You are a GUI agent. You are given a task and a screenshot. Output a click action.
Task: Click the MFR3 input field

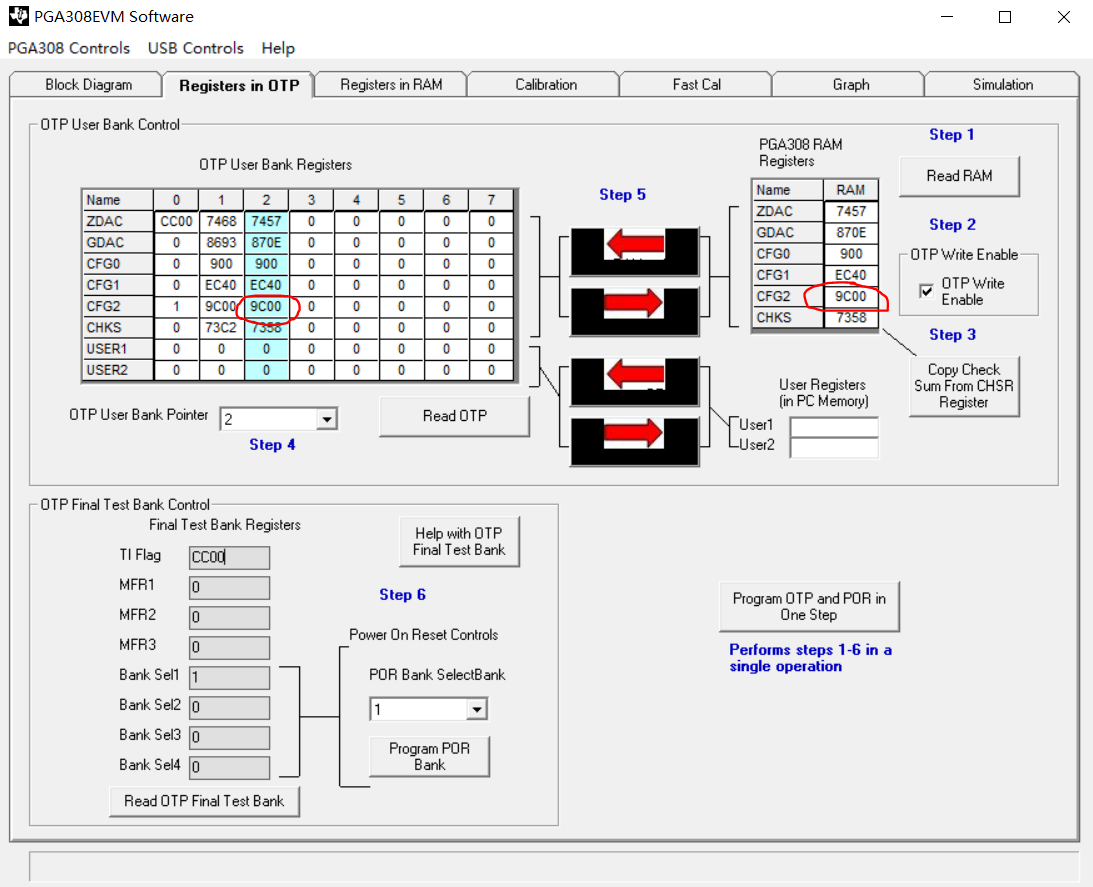coord(229,647)
